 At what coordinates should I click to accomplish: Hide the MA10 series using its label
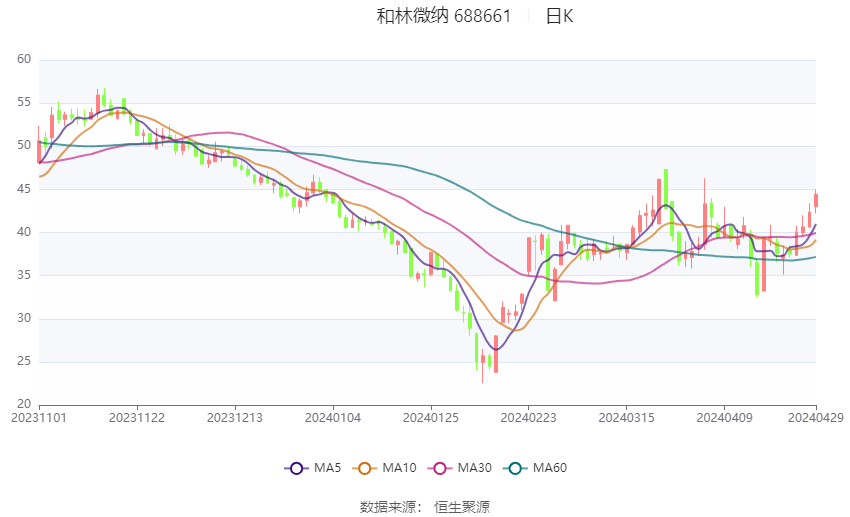399,468
